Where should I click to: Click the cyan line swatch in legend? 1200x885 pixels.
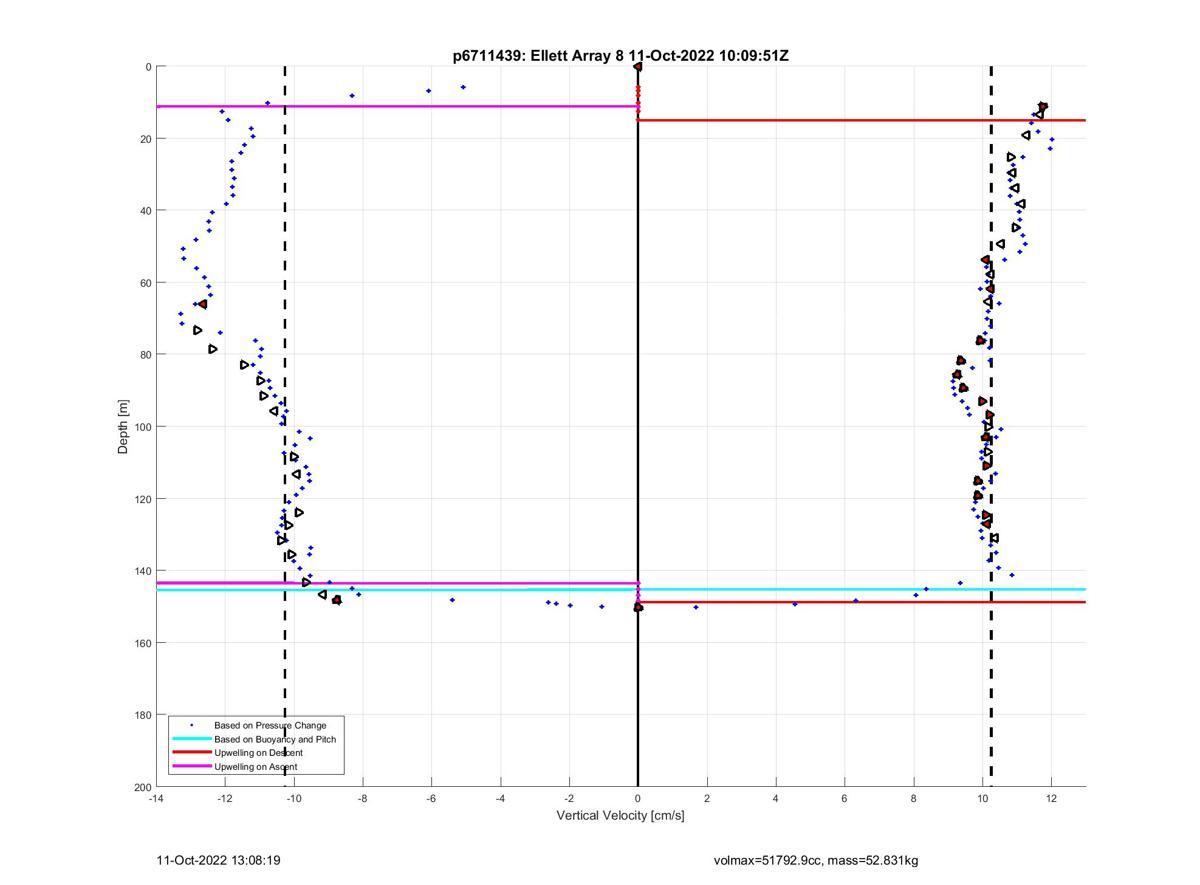[x=191, y=739]
